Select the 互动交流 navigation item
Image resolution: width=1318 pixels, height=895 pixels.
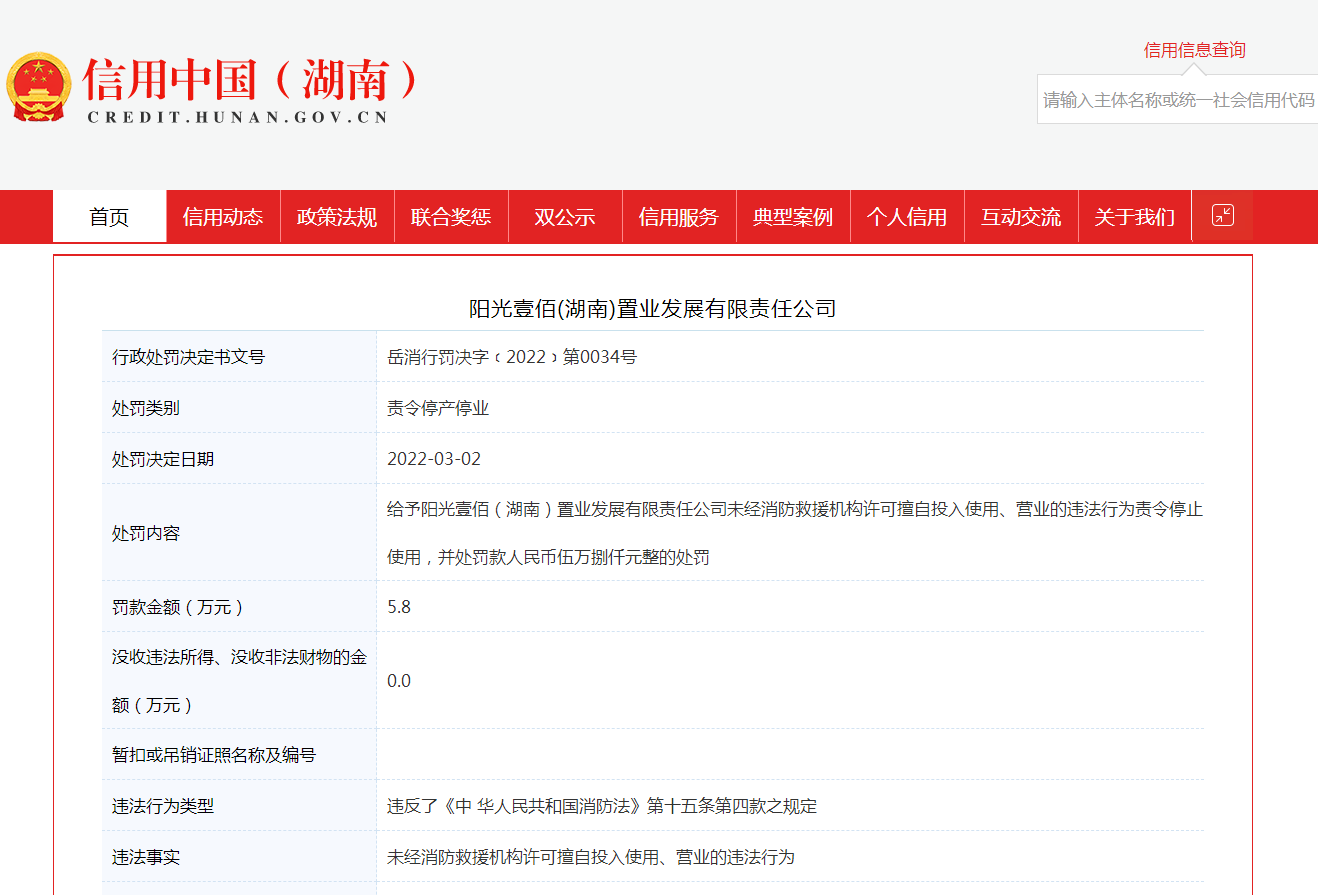(x=1021, y=217)
